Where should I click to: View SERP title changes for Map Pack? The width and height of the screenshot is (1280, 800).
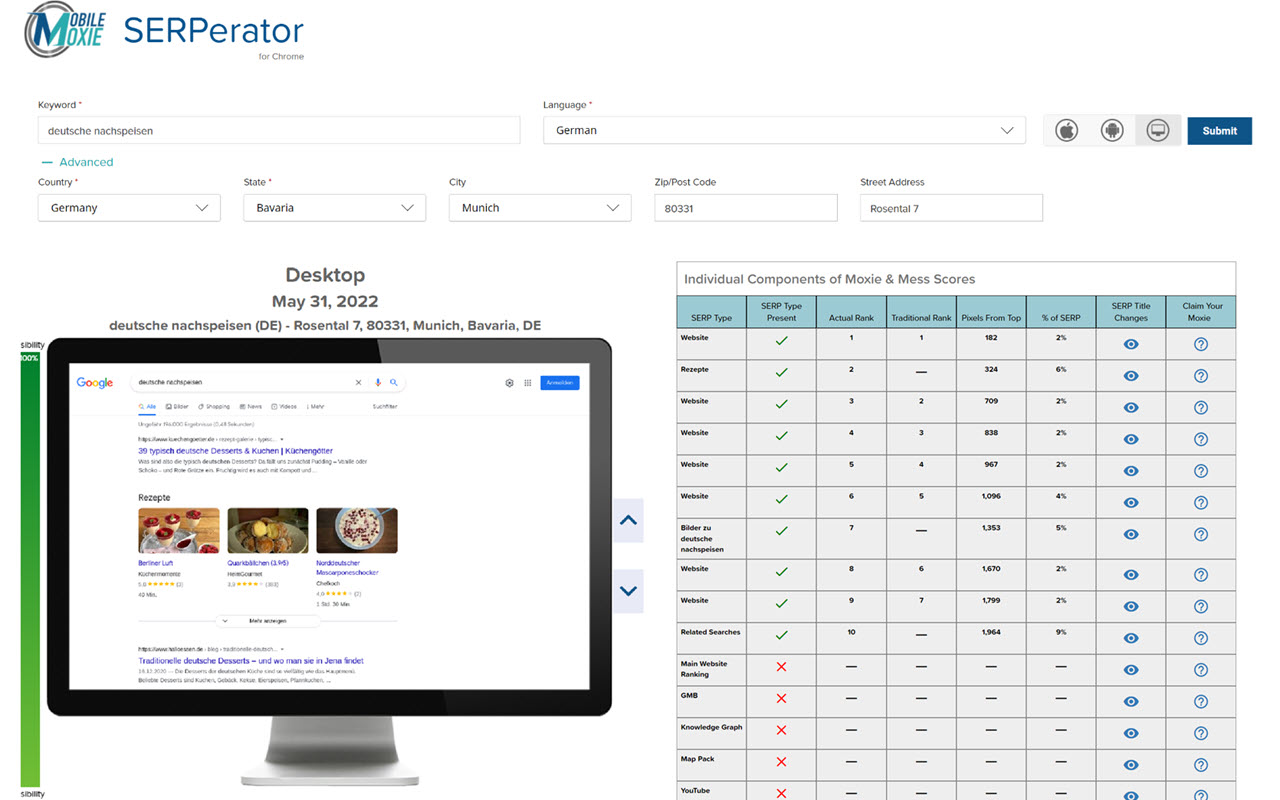pyautogui.click(x=1131, y=765)
